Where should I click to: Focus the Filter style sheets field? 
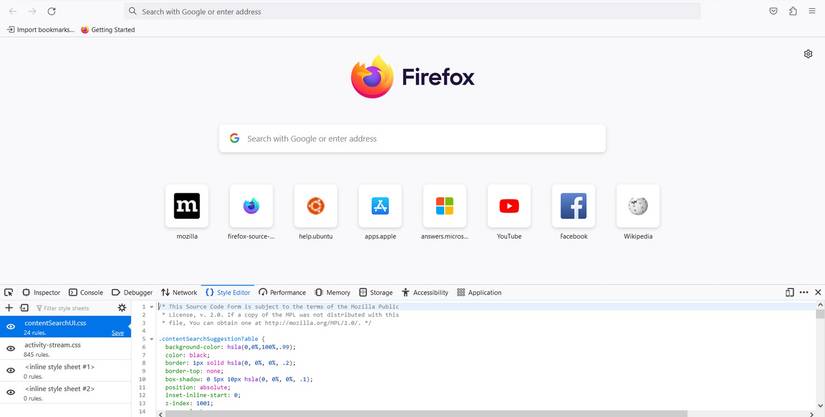click(x=73, y=308)
